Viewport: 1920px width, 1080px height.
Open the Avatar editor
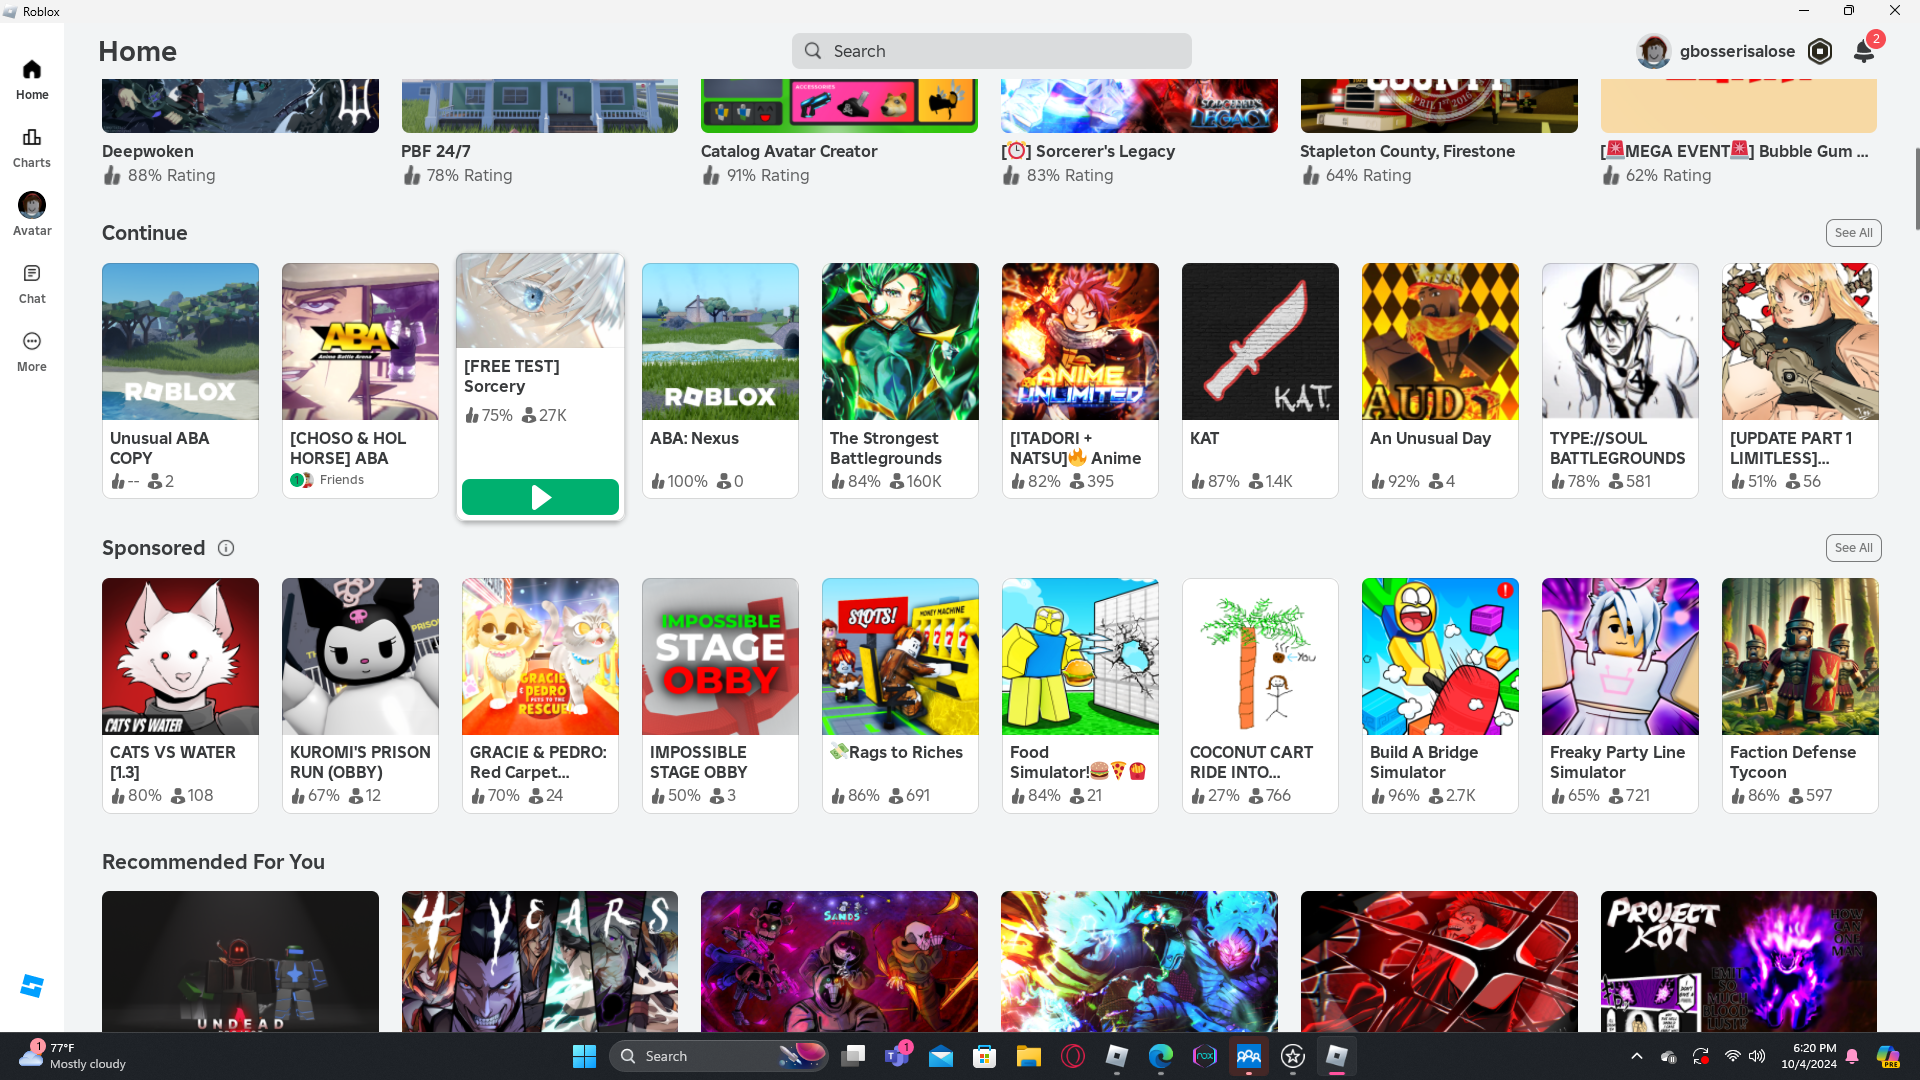[x=32, y=215]
